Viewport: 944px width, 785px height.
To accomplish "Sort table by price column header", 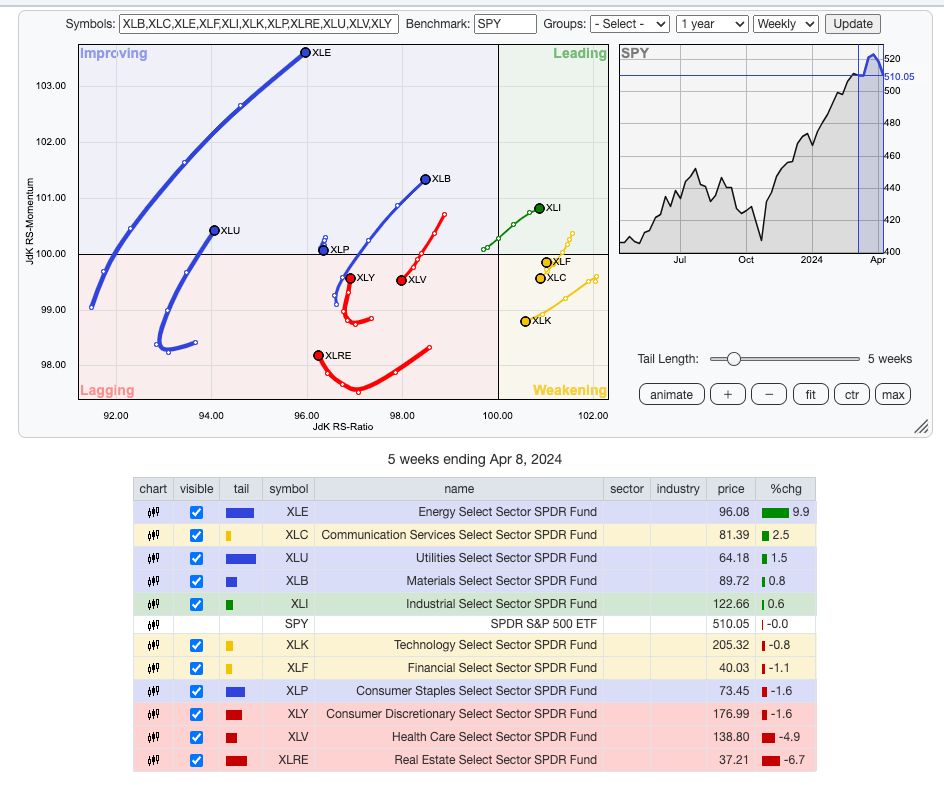I will (731, 489).
